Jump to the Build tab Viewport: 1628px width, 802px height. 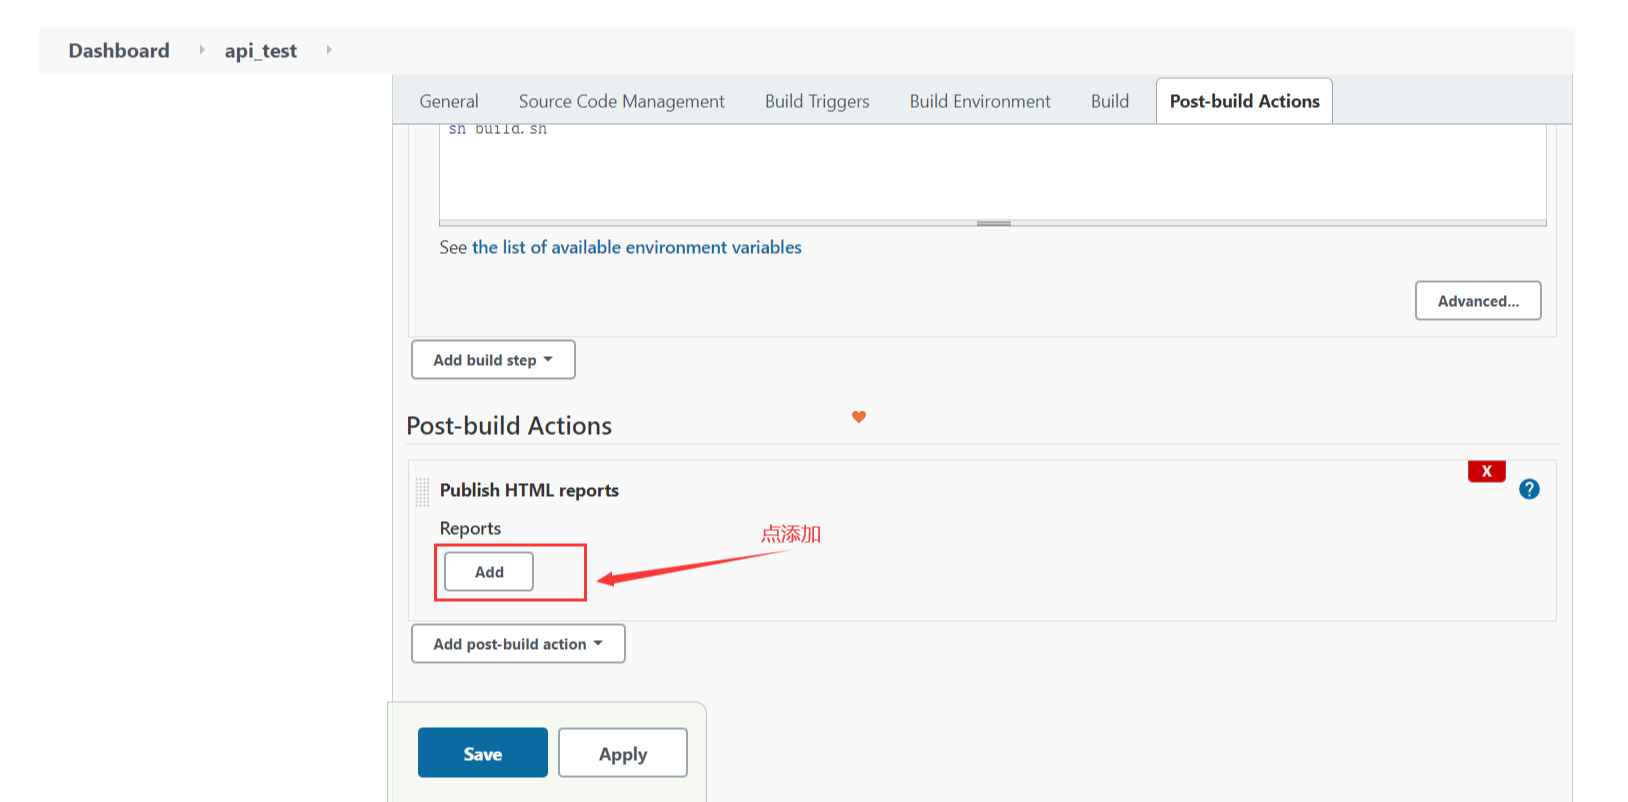[x=1110, y=101]
